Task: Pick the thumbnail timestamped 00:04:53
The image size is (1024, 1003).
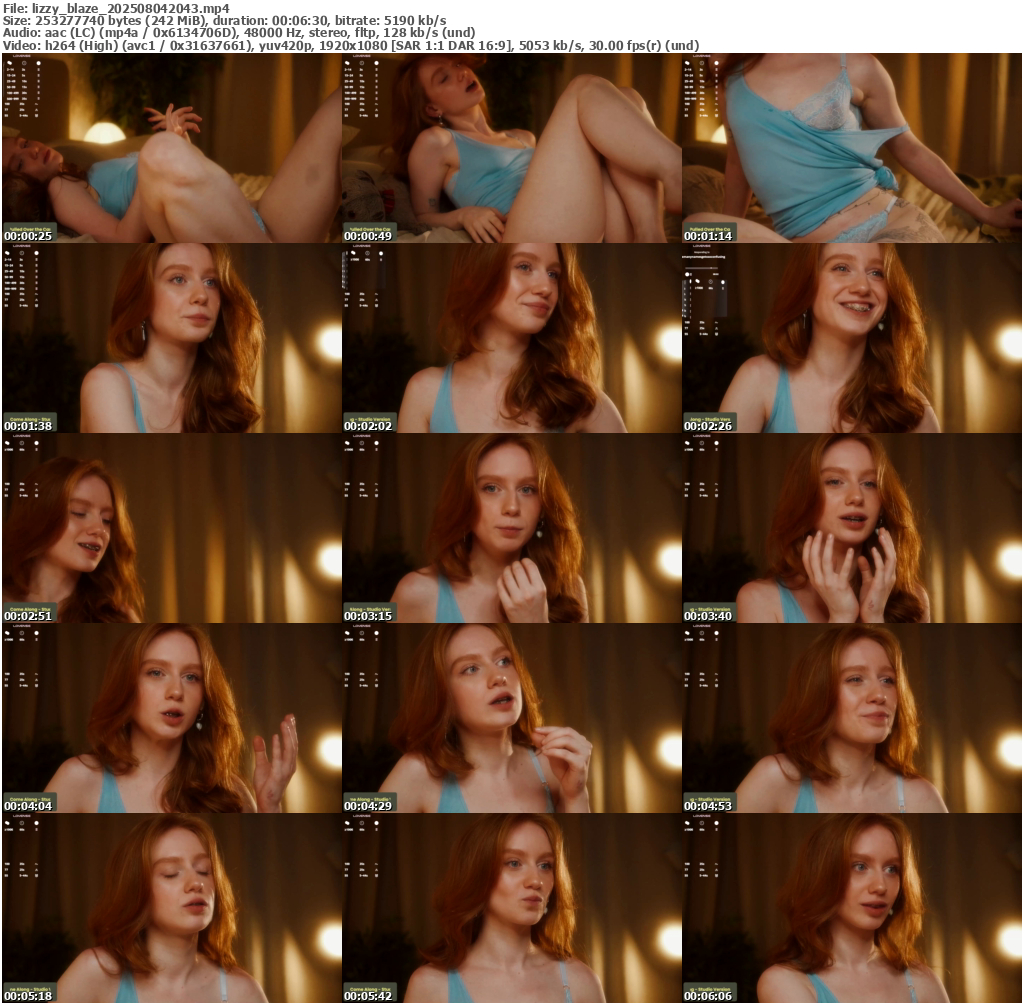Action: tap(852, 718)
